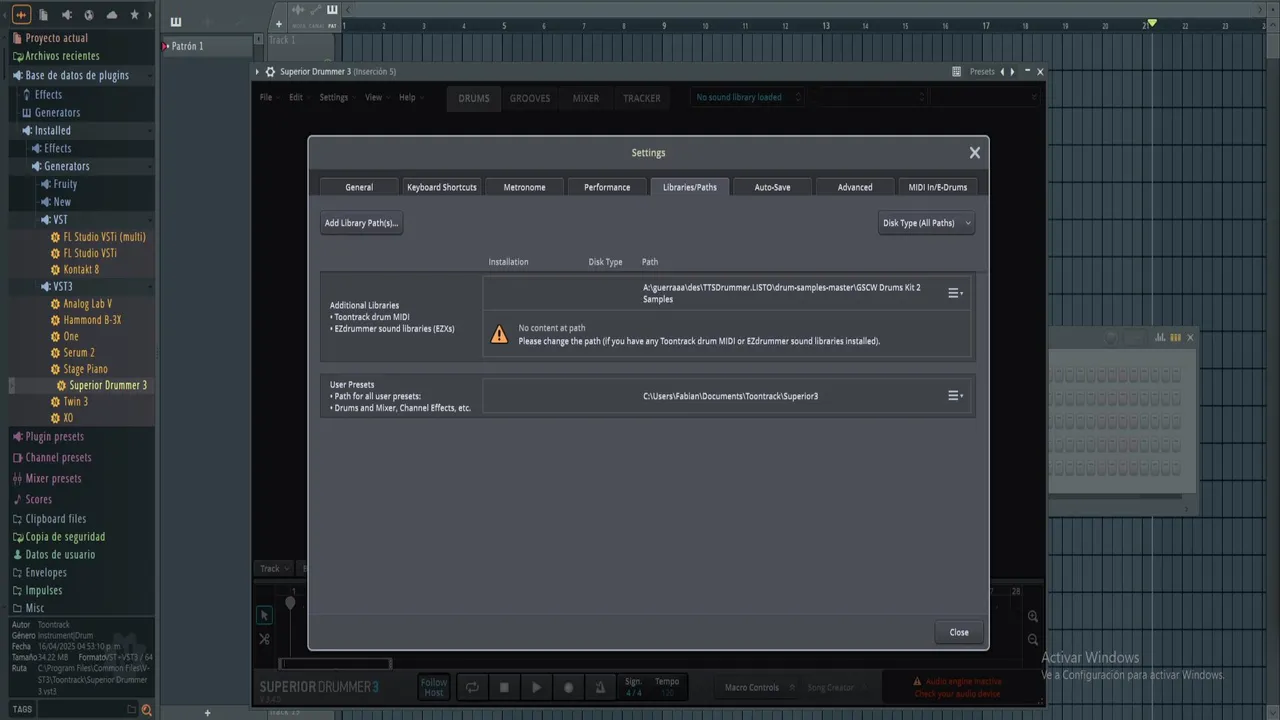Viewport: 1280px width, 720px height.
Task: Open the preset list icon beside Presets
Action: (956, 72)
